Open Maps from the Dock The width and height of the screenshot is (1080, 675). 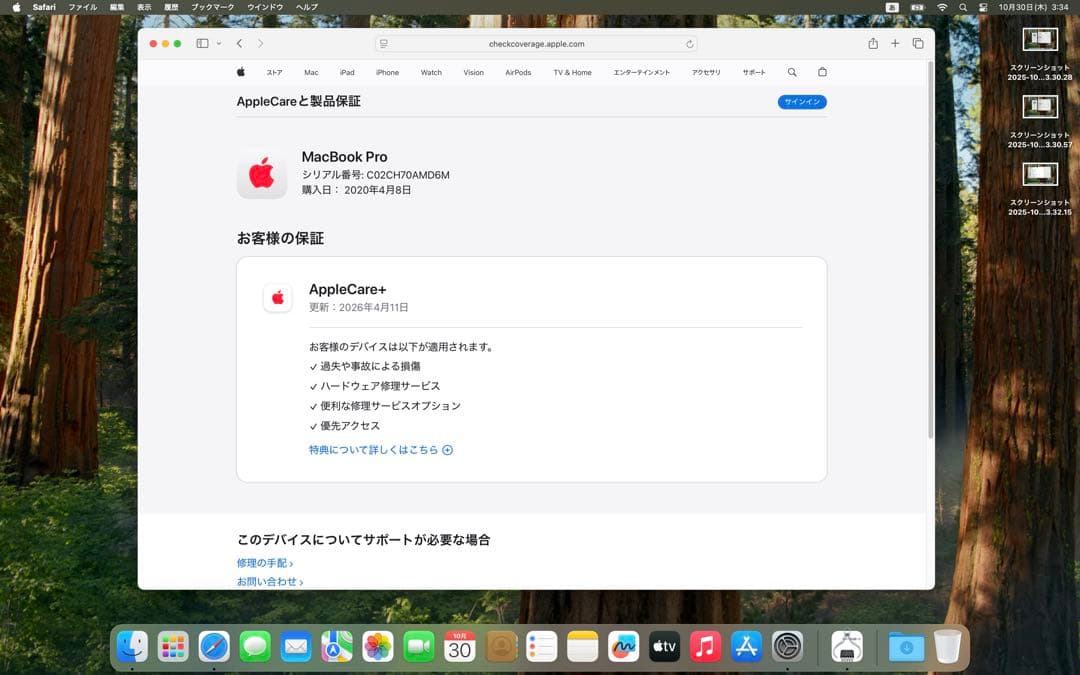336,646
